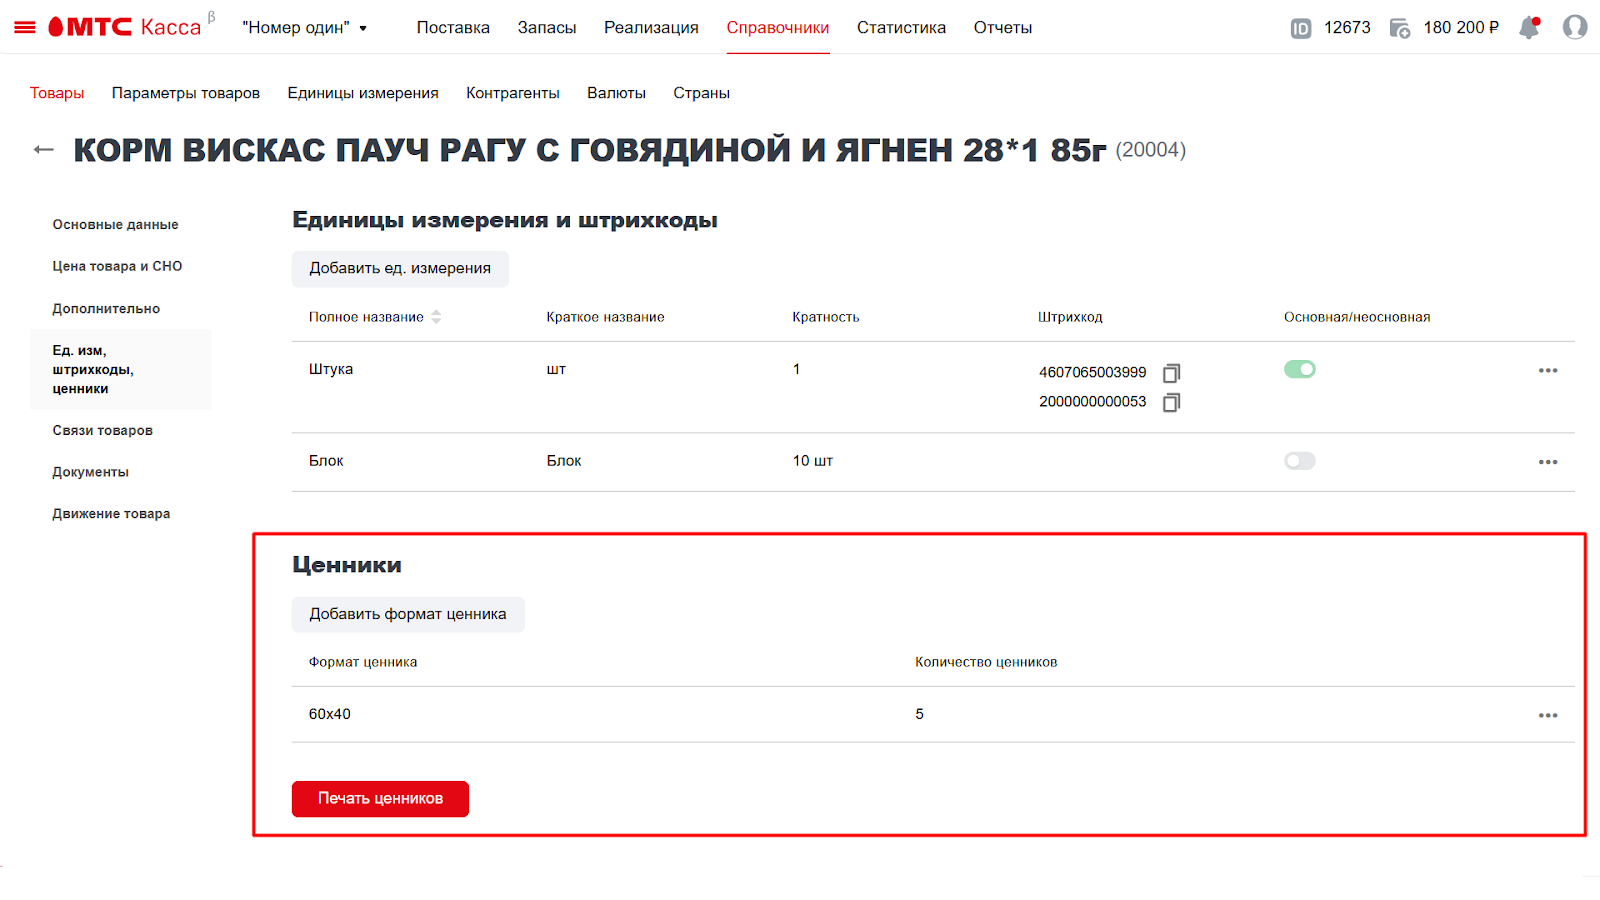This screenshot has width=1600, height=900.
Task: Open the Реализация menu
Action: pyautogui.click(x=651, y=28)
